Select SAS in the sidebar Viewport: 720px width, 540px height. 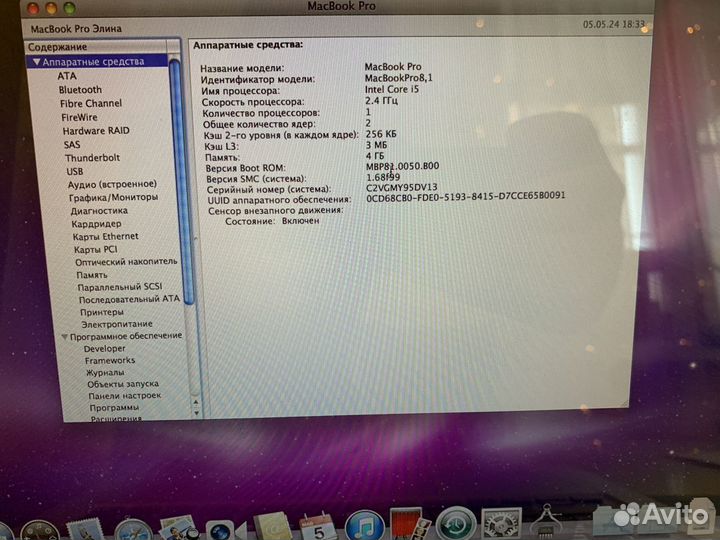tap(72, 145)
